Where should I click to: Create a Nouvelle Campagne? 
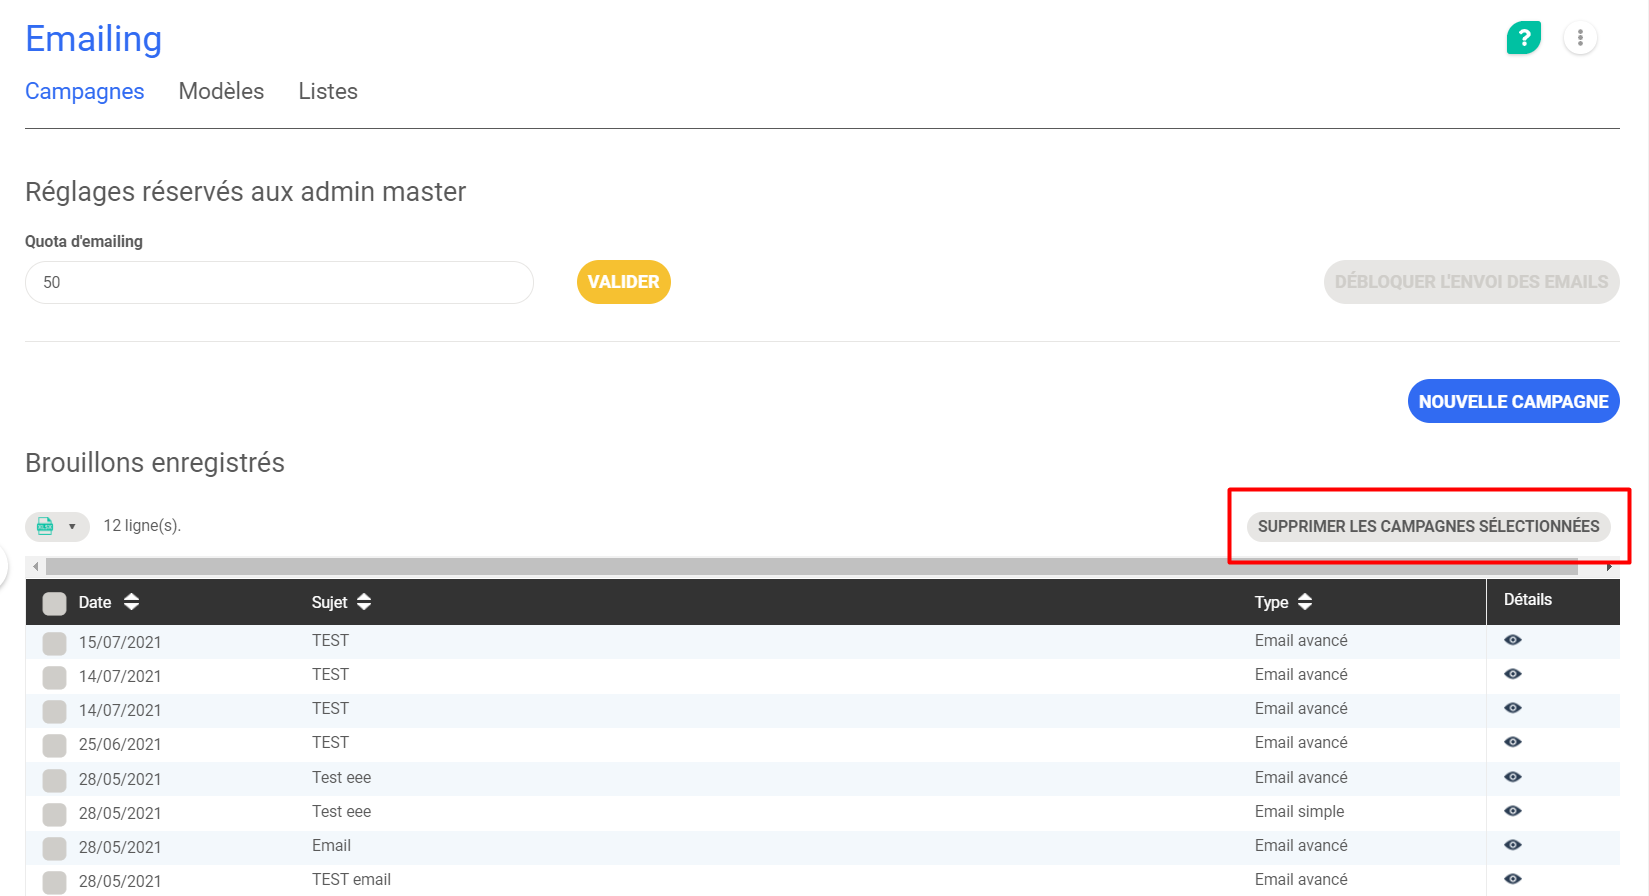click(x=1513, y=401)
